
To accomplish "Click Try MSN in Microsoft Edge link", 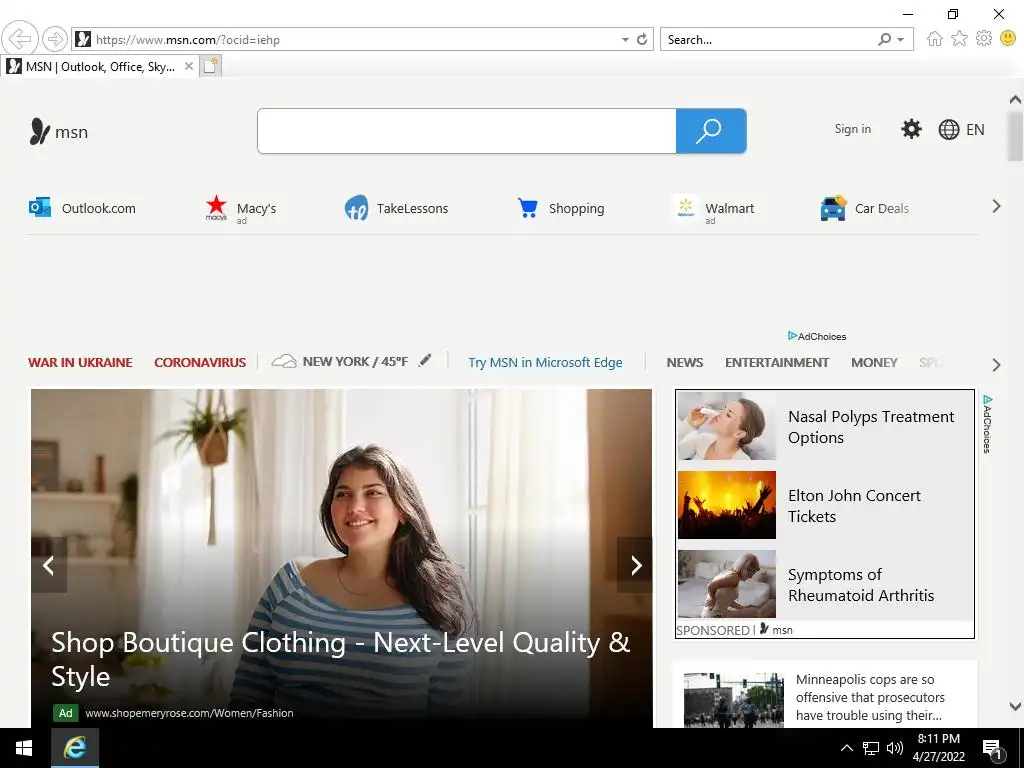I will click(545, 362).
